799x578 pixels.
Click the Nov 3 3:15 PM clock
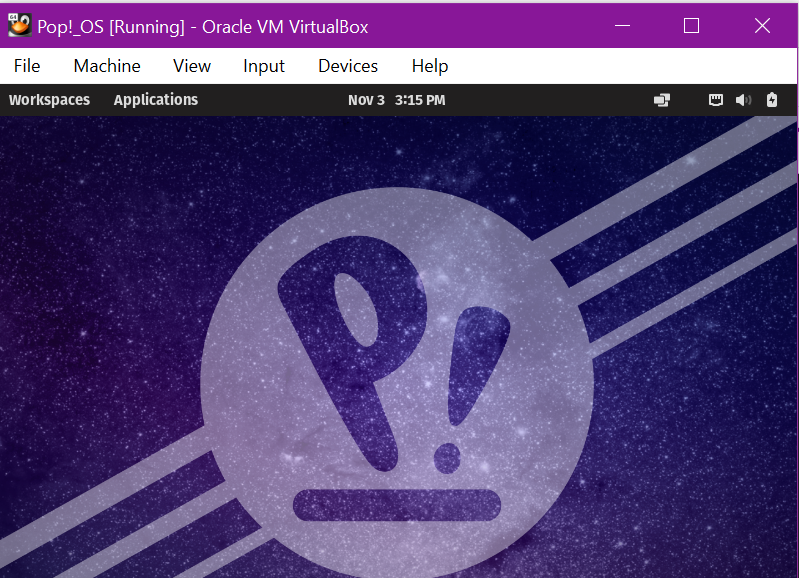pos(396,100)
